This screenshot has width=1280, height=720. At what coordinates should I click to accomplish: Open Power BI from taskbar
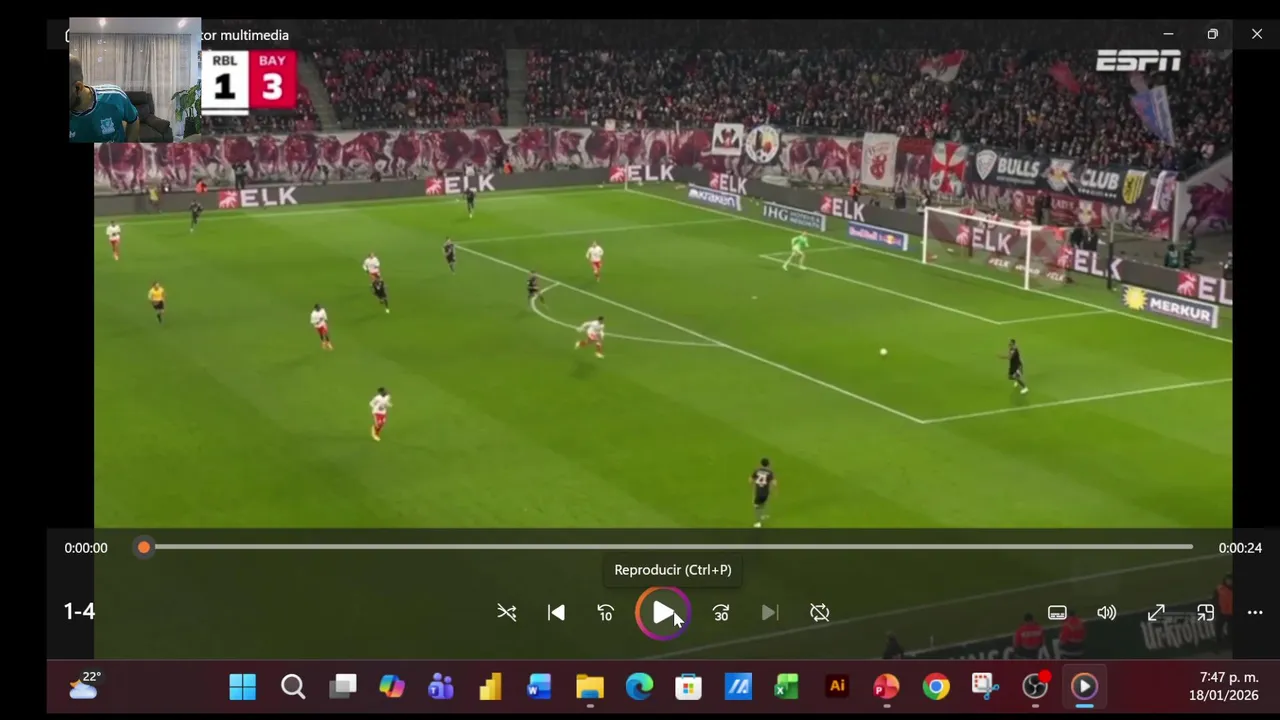490,687
